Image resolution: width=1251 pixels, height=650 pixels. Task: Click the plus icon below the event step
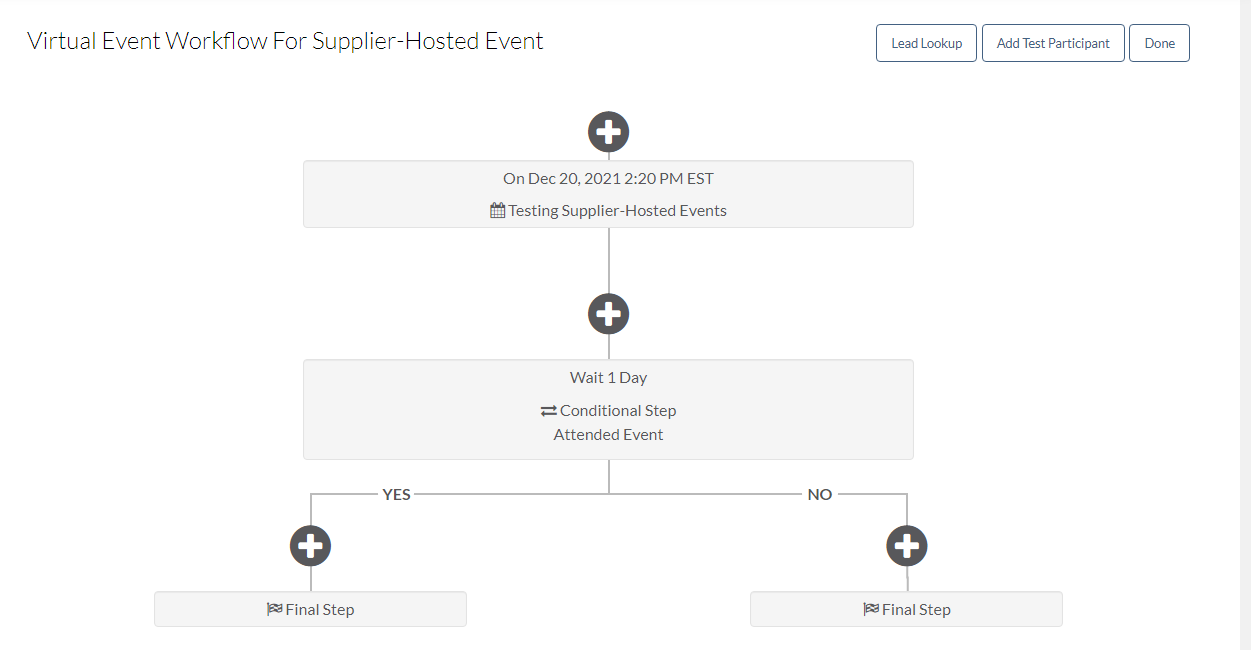point(608,313)
